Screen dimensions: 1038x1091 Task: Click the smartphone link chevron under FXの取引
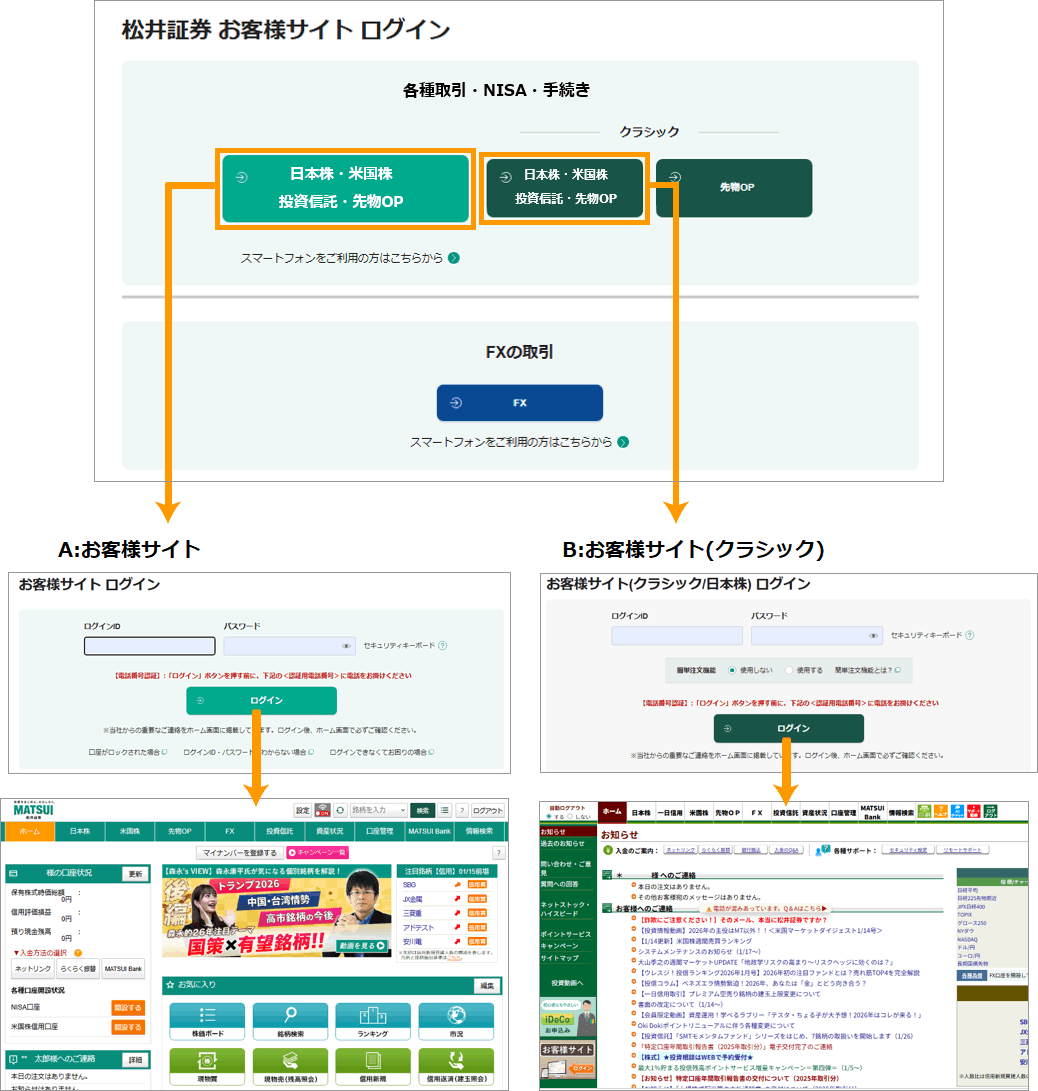coord(623,442)
